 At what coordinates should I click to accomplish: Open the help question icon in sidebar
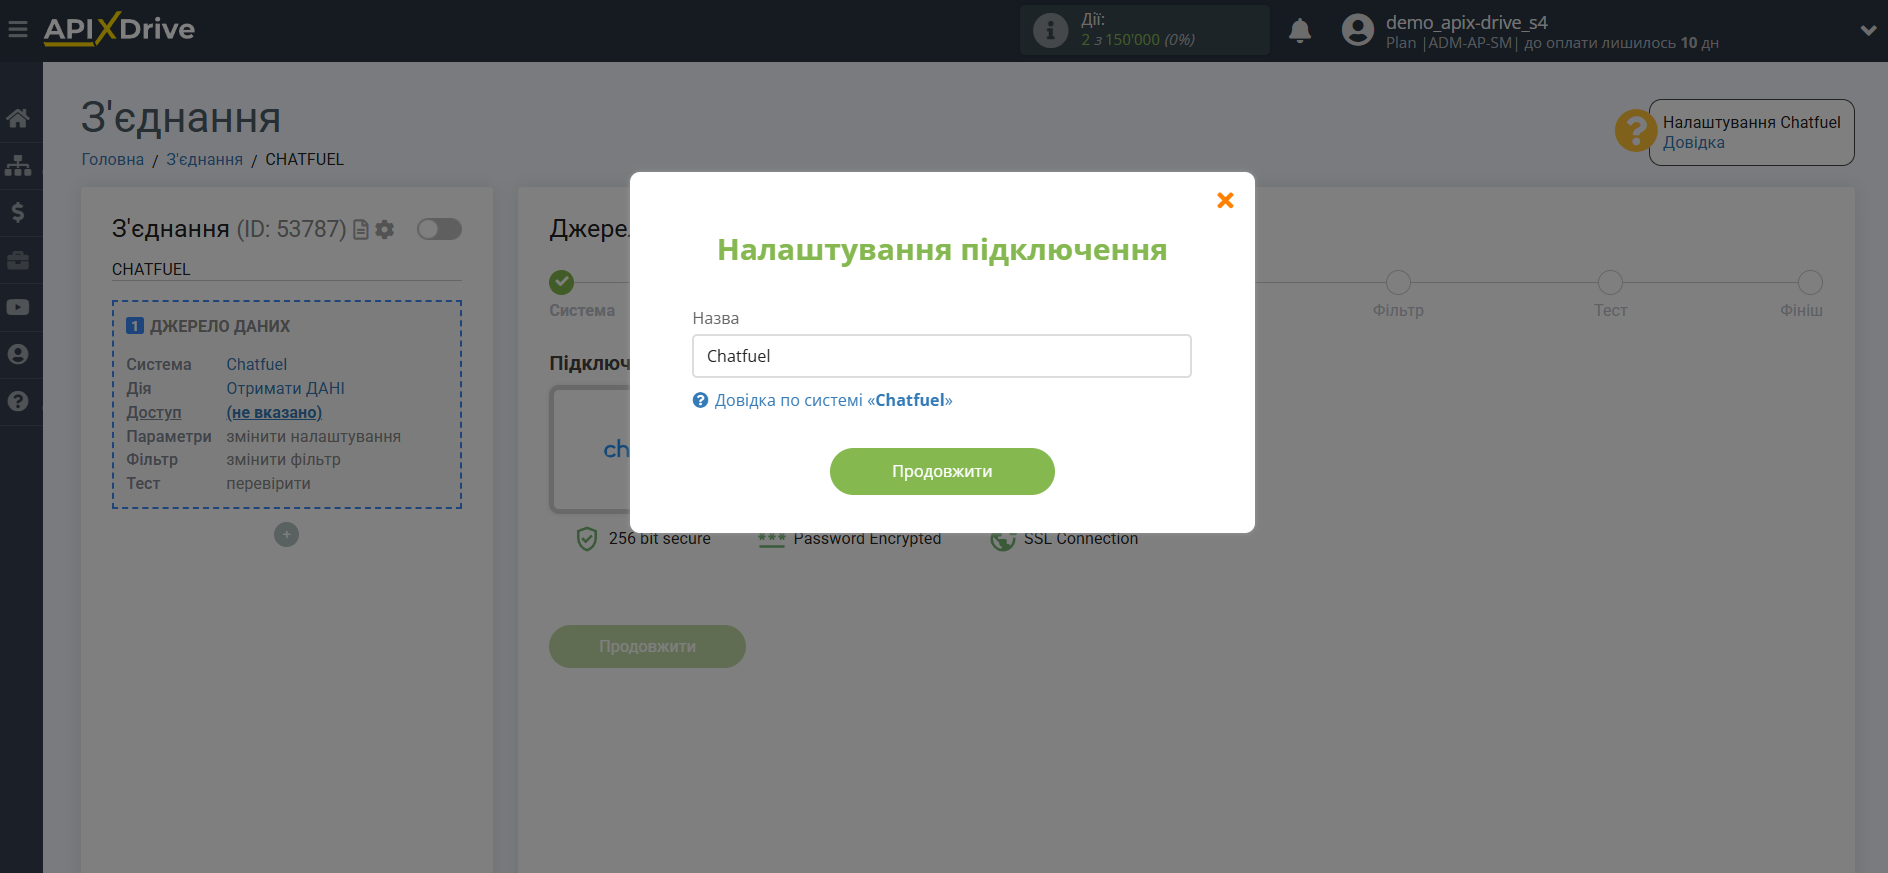pos(18,401)
